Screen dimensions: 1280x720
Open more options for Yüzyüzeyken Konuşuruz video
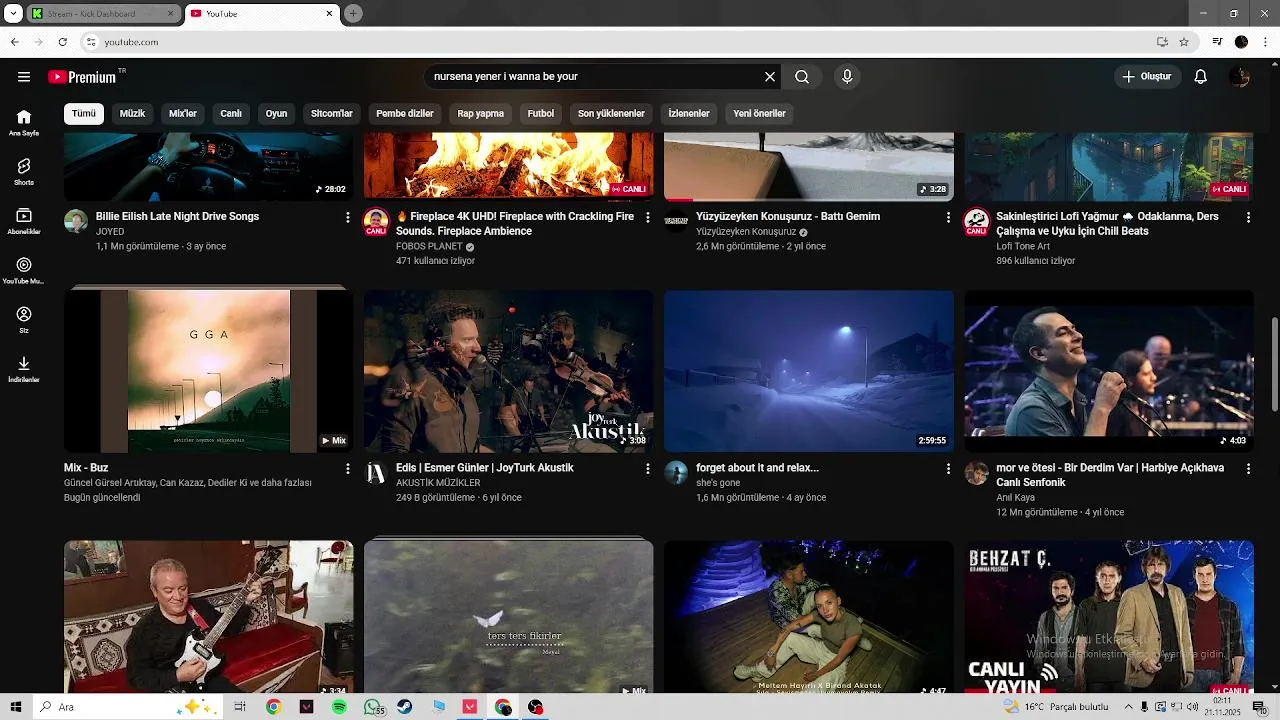pos(948,217)
